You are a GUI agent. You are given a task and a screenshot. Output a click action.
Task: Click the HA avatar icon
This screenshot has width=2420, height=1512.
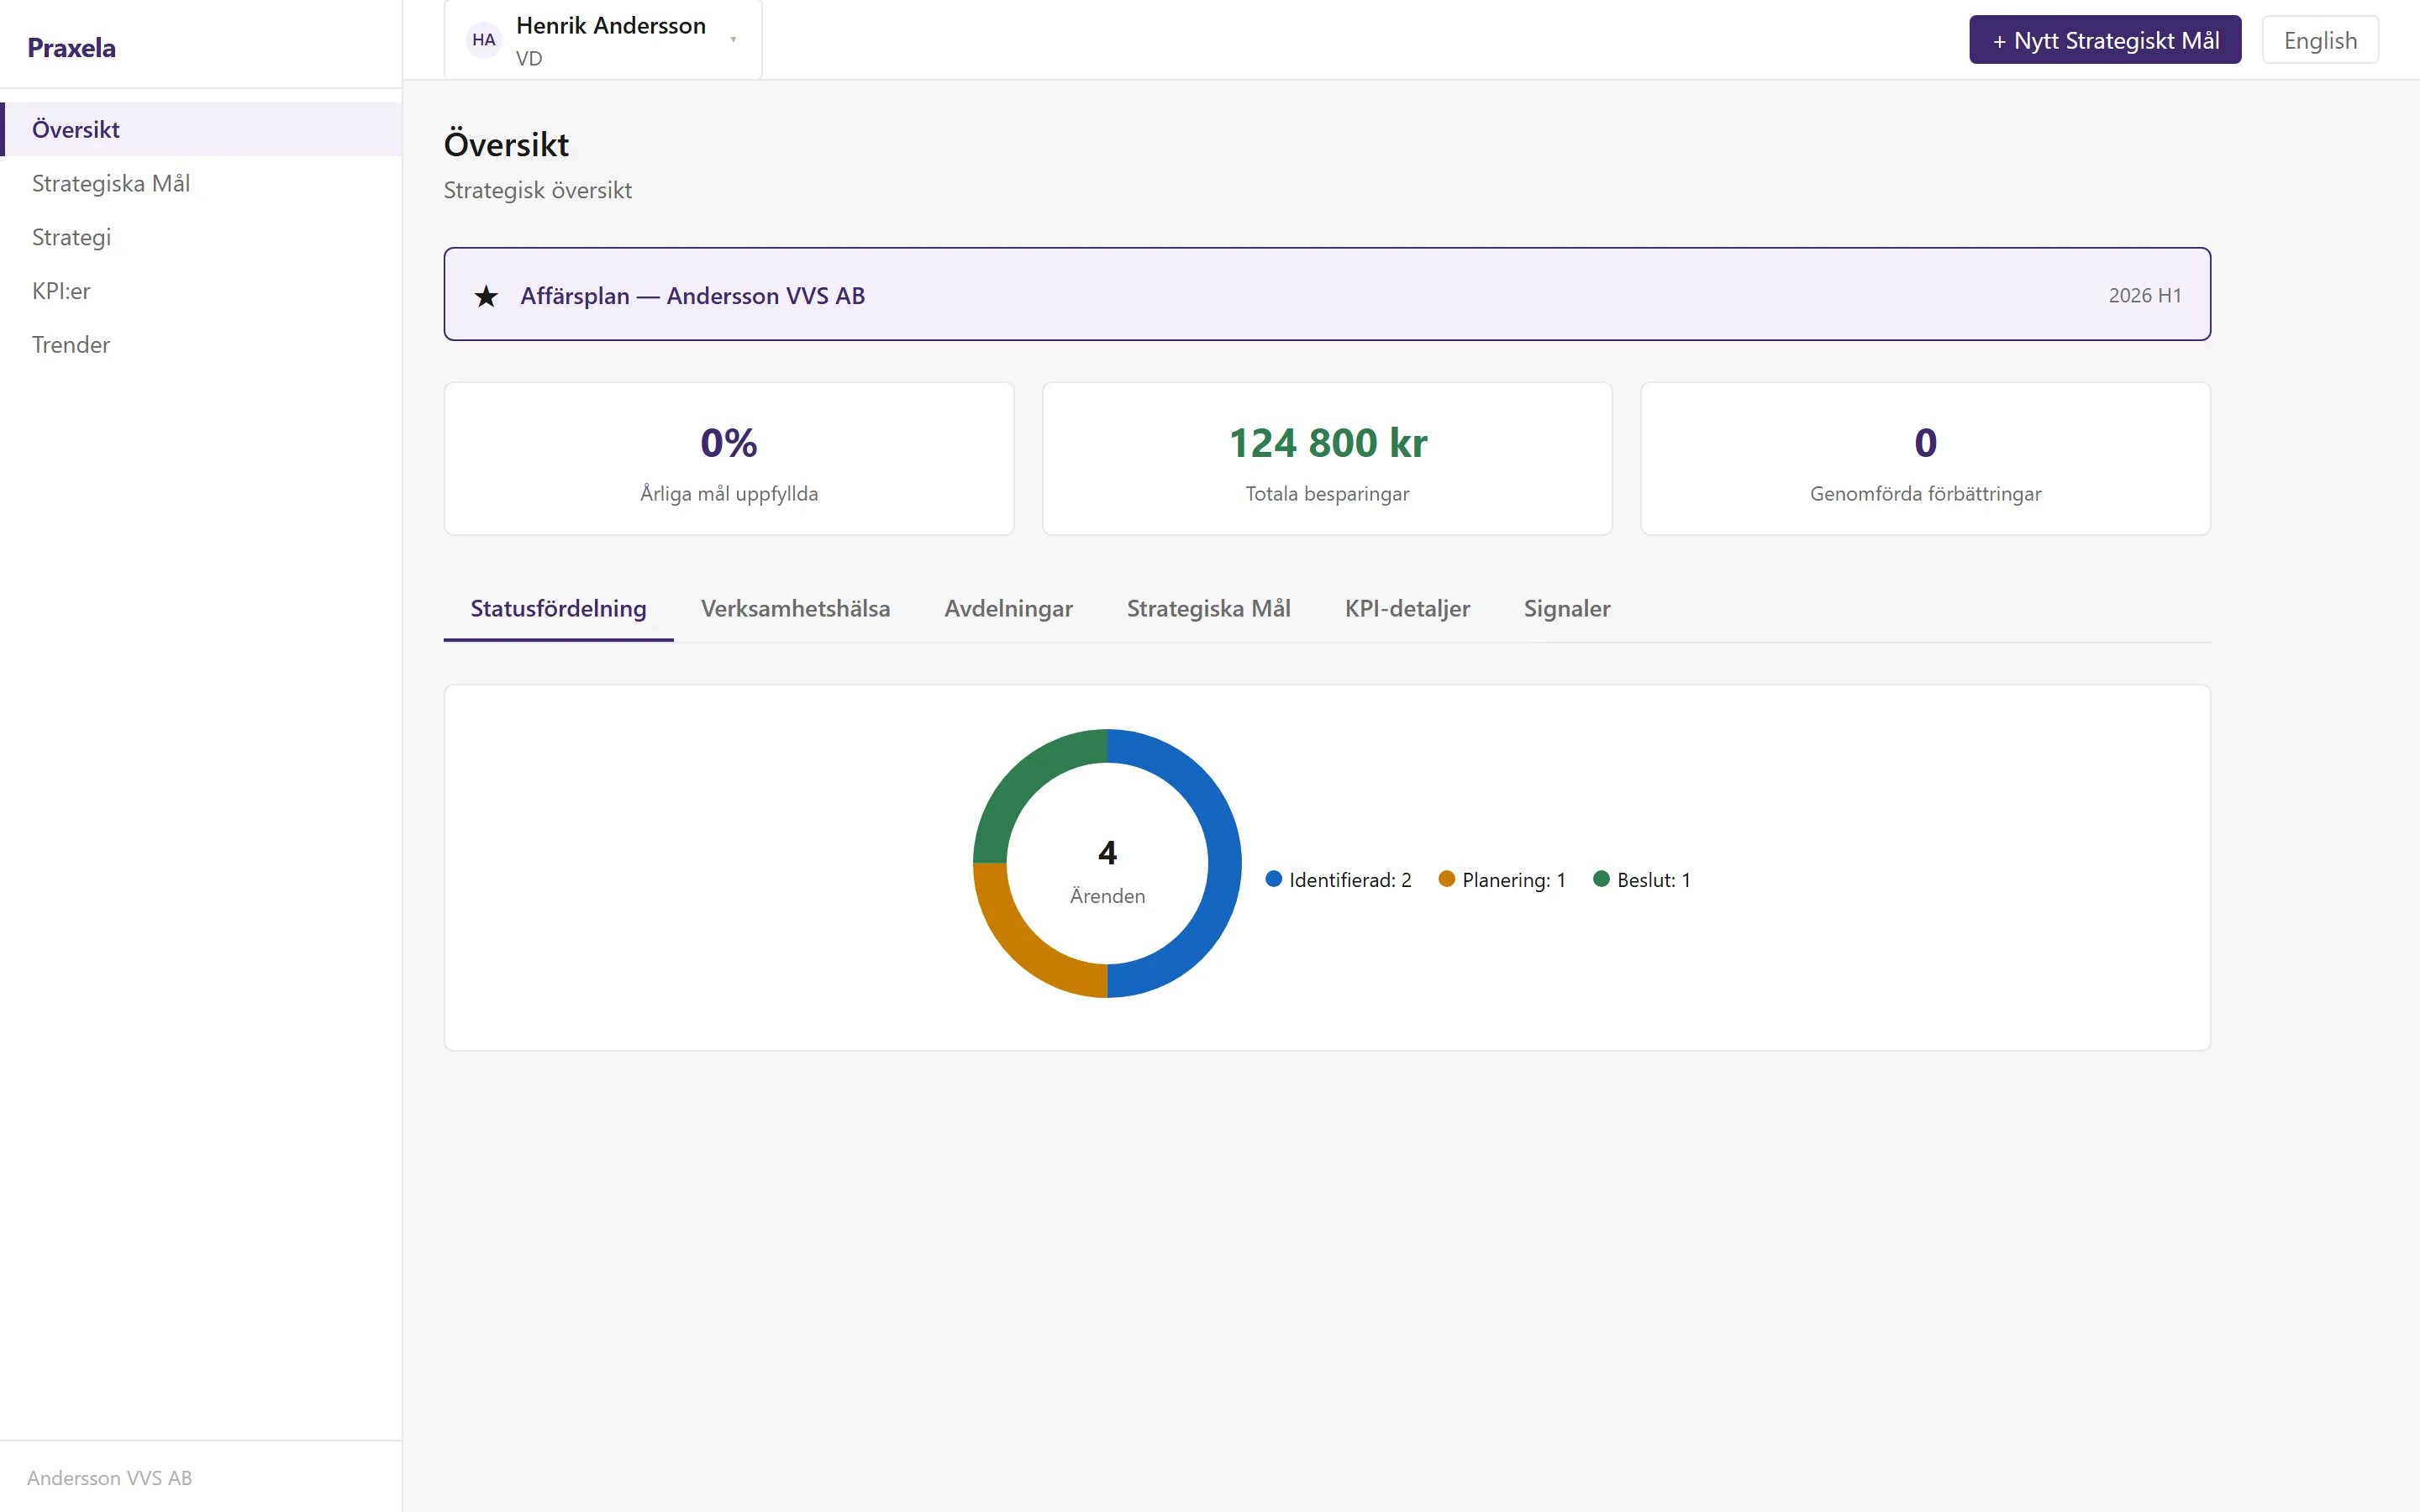point(484,40)
